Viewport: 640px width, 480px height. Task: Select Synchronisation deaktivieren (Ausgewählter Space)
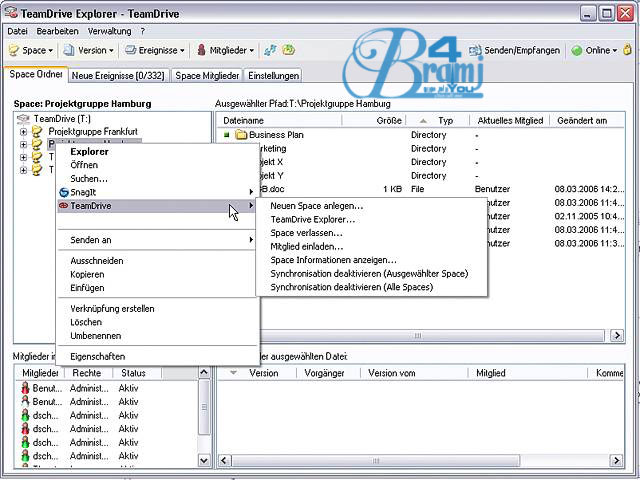(x=371, y=273)
